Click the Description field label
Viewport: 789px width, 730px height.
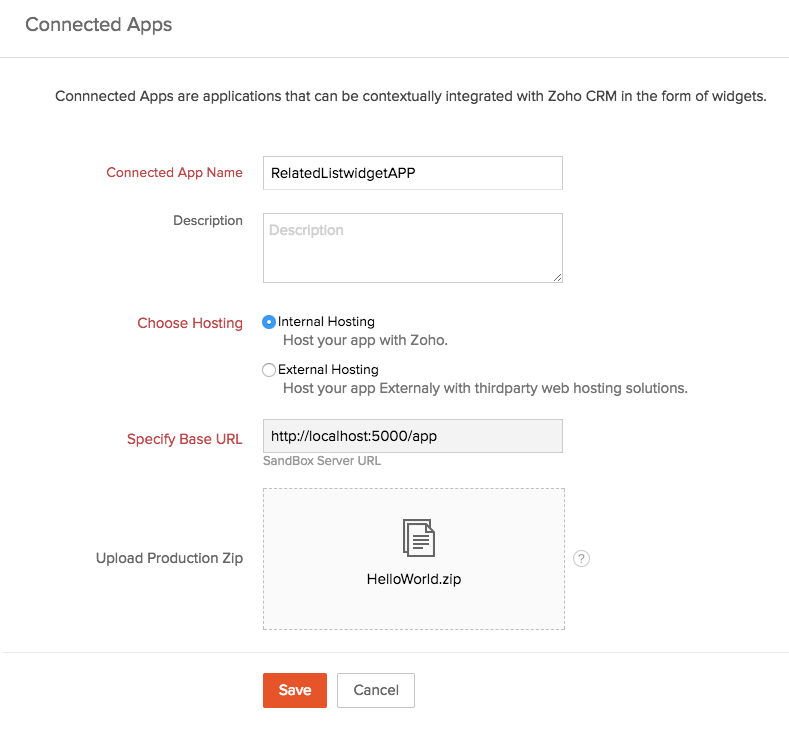pyautogui.click(x=207, y=221)
